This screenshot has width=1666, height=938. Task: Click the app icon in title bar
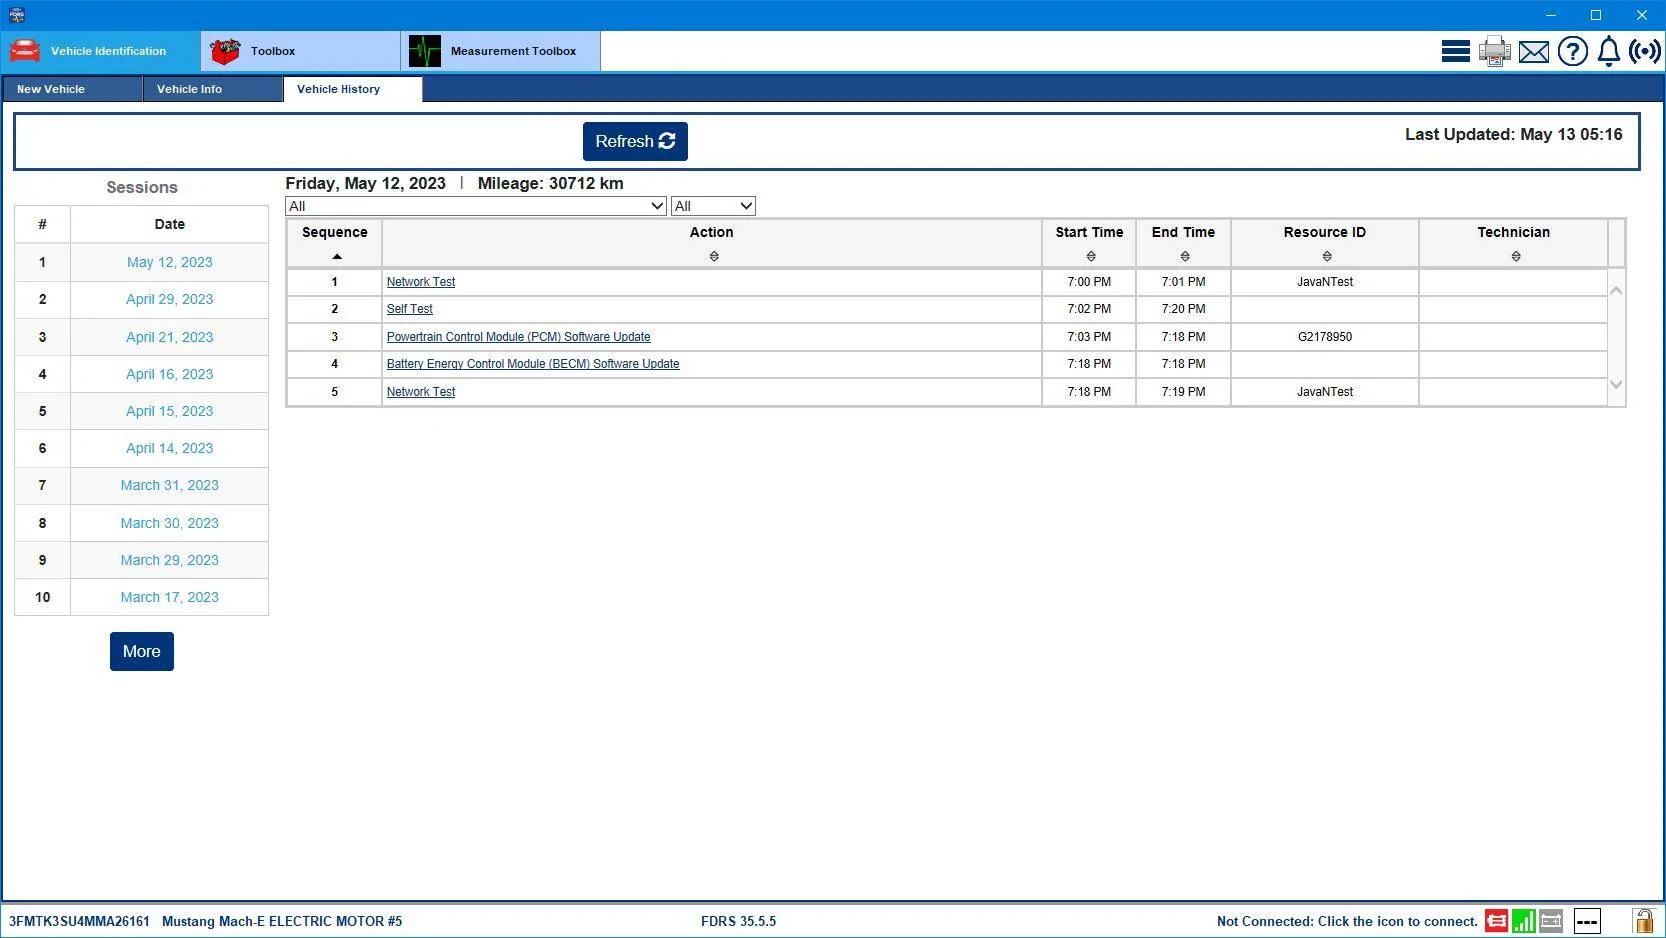15,15
